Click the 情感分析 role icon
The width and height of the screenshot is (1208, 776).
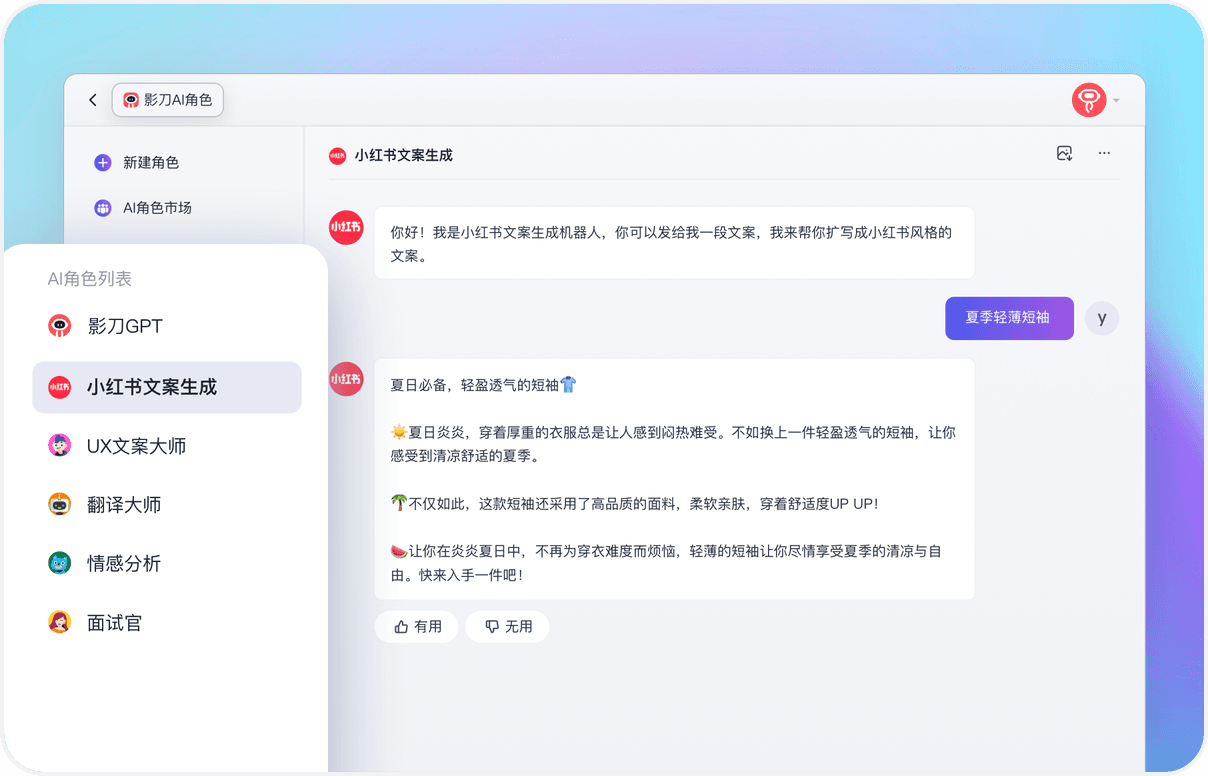click(x=60, y=563)
